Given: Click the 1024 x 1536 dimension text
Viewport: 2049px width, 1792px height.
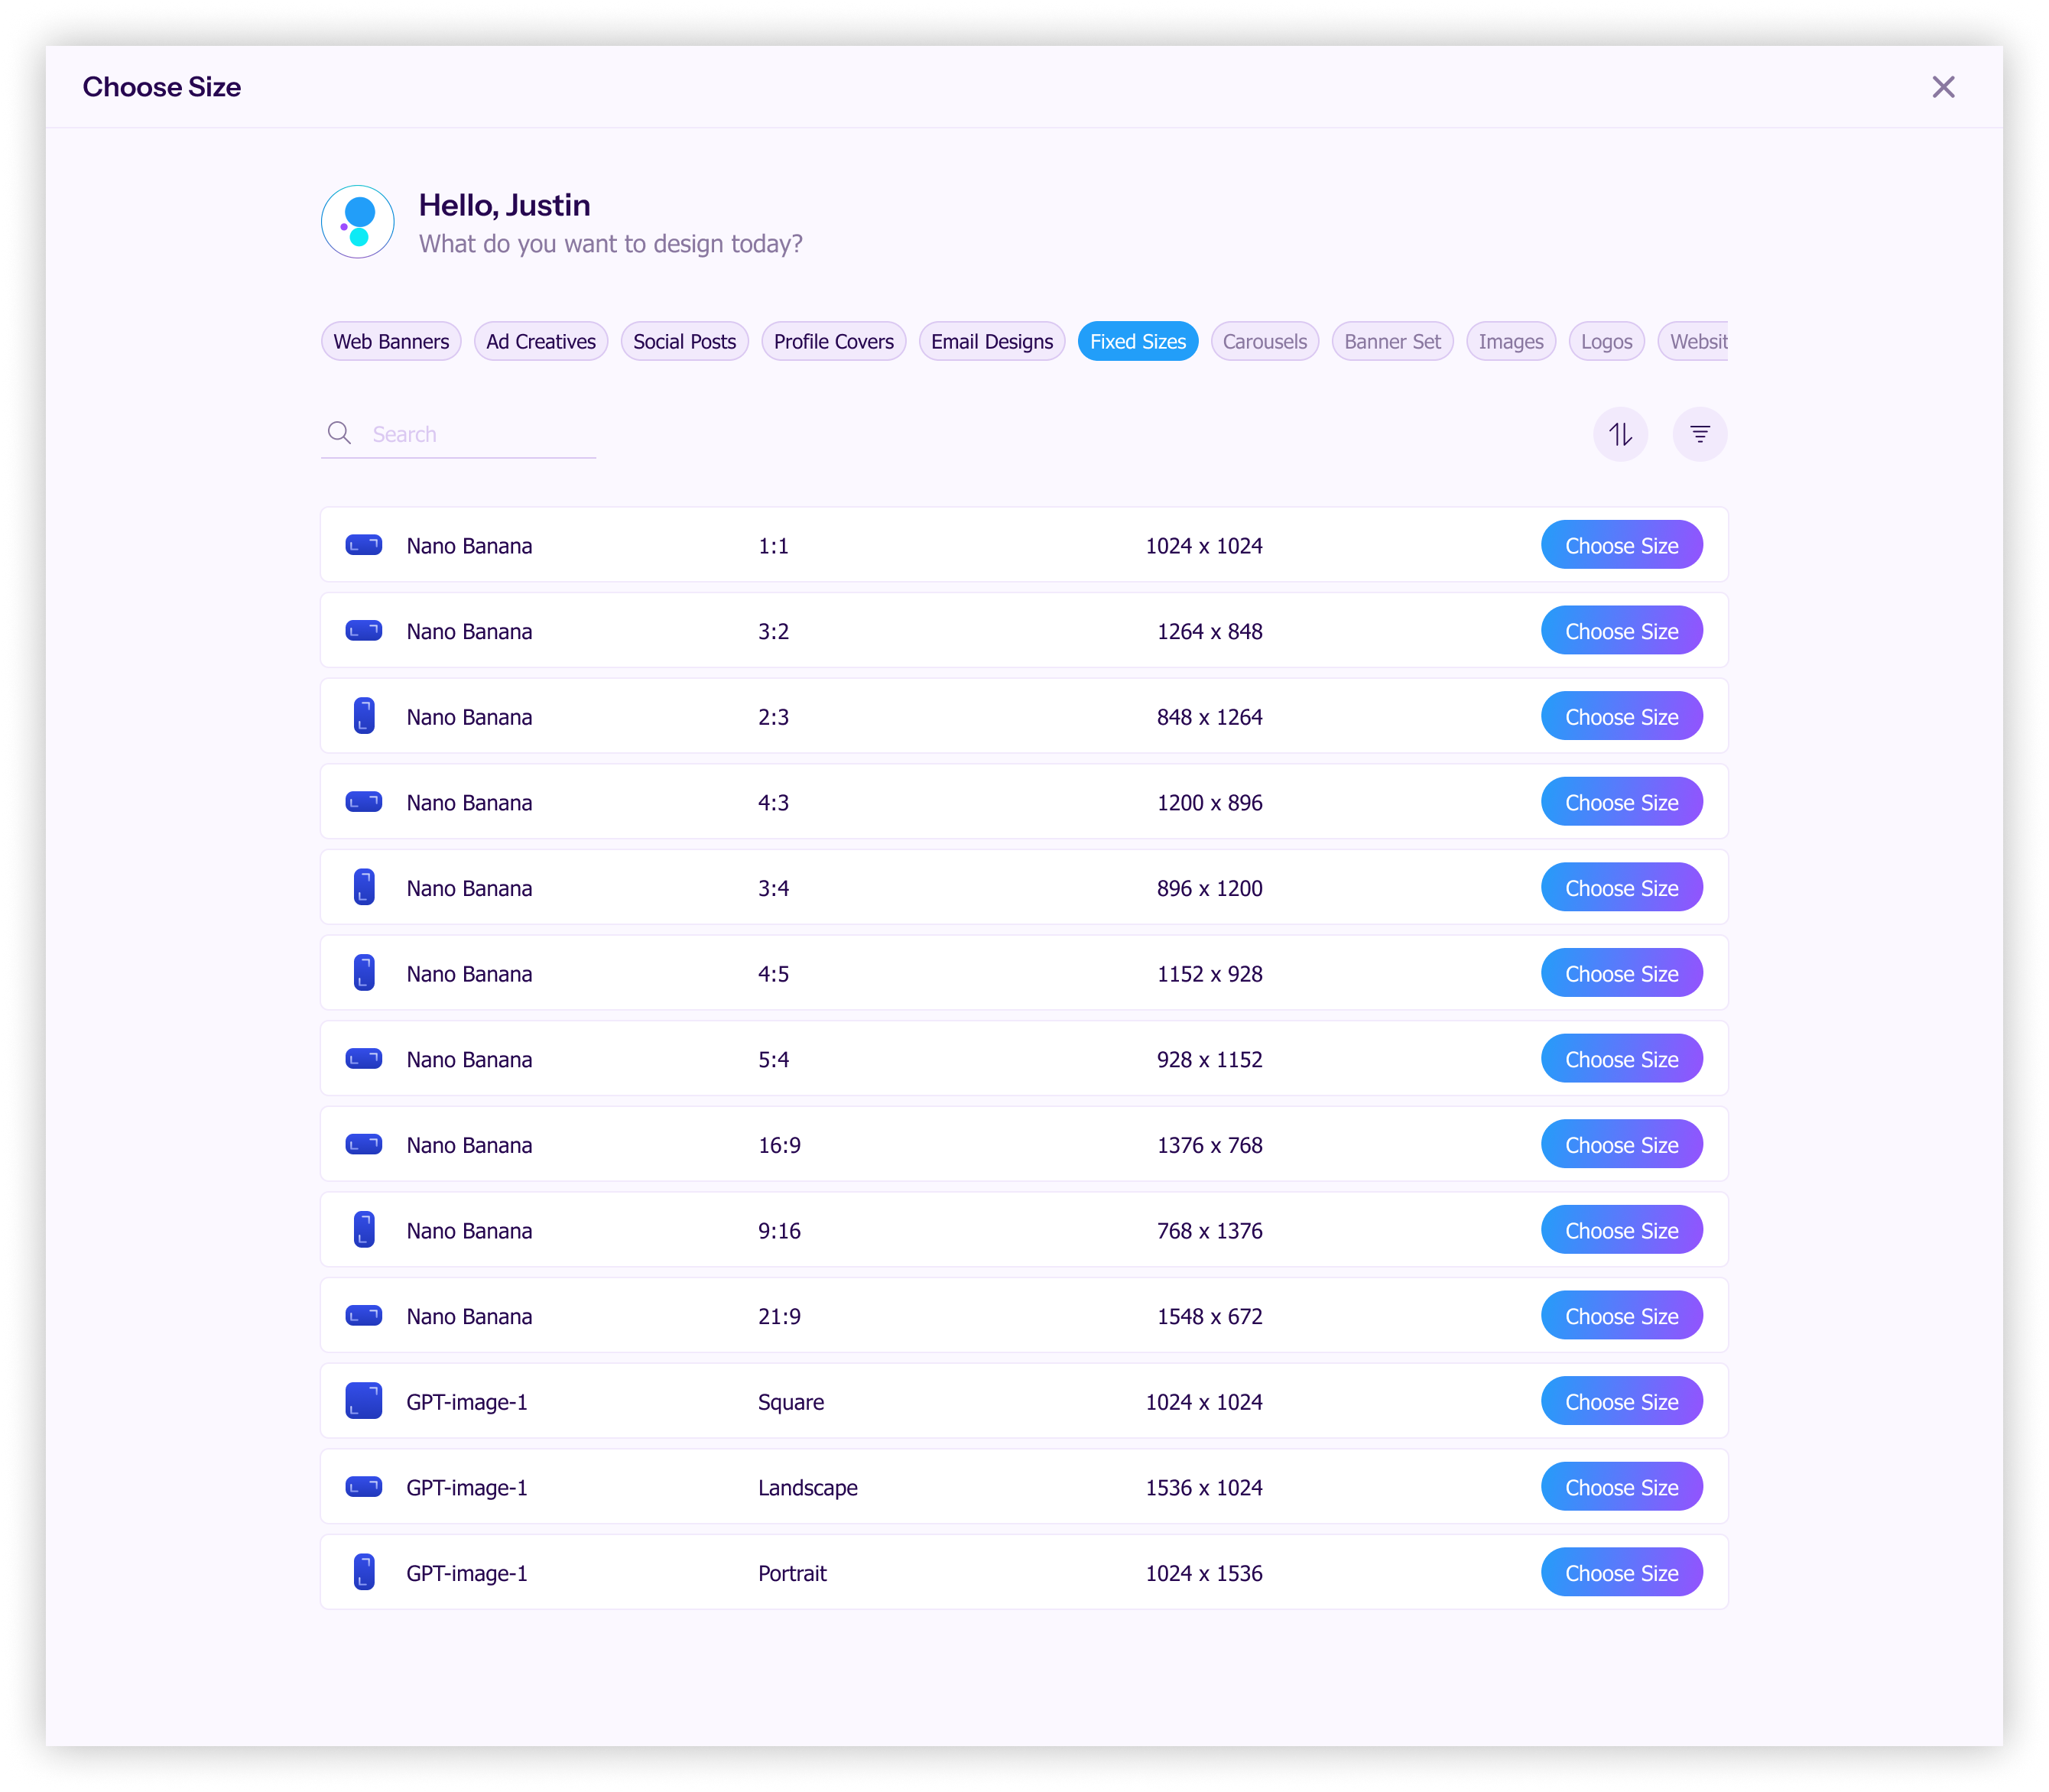Looking at the screenshot, I should [1204, 1573].
